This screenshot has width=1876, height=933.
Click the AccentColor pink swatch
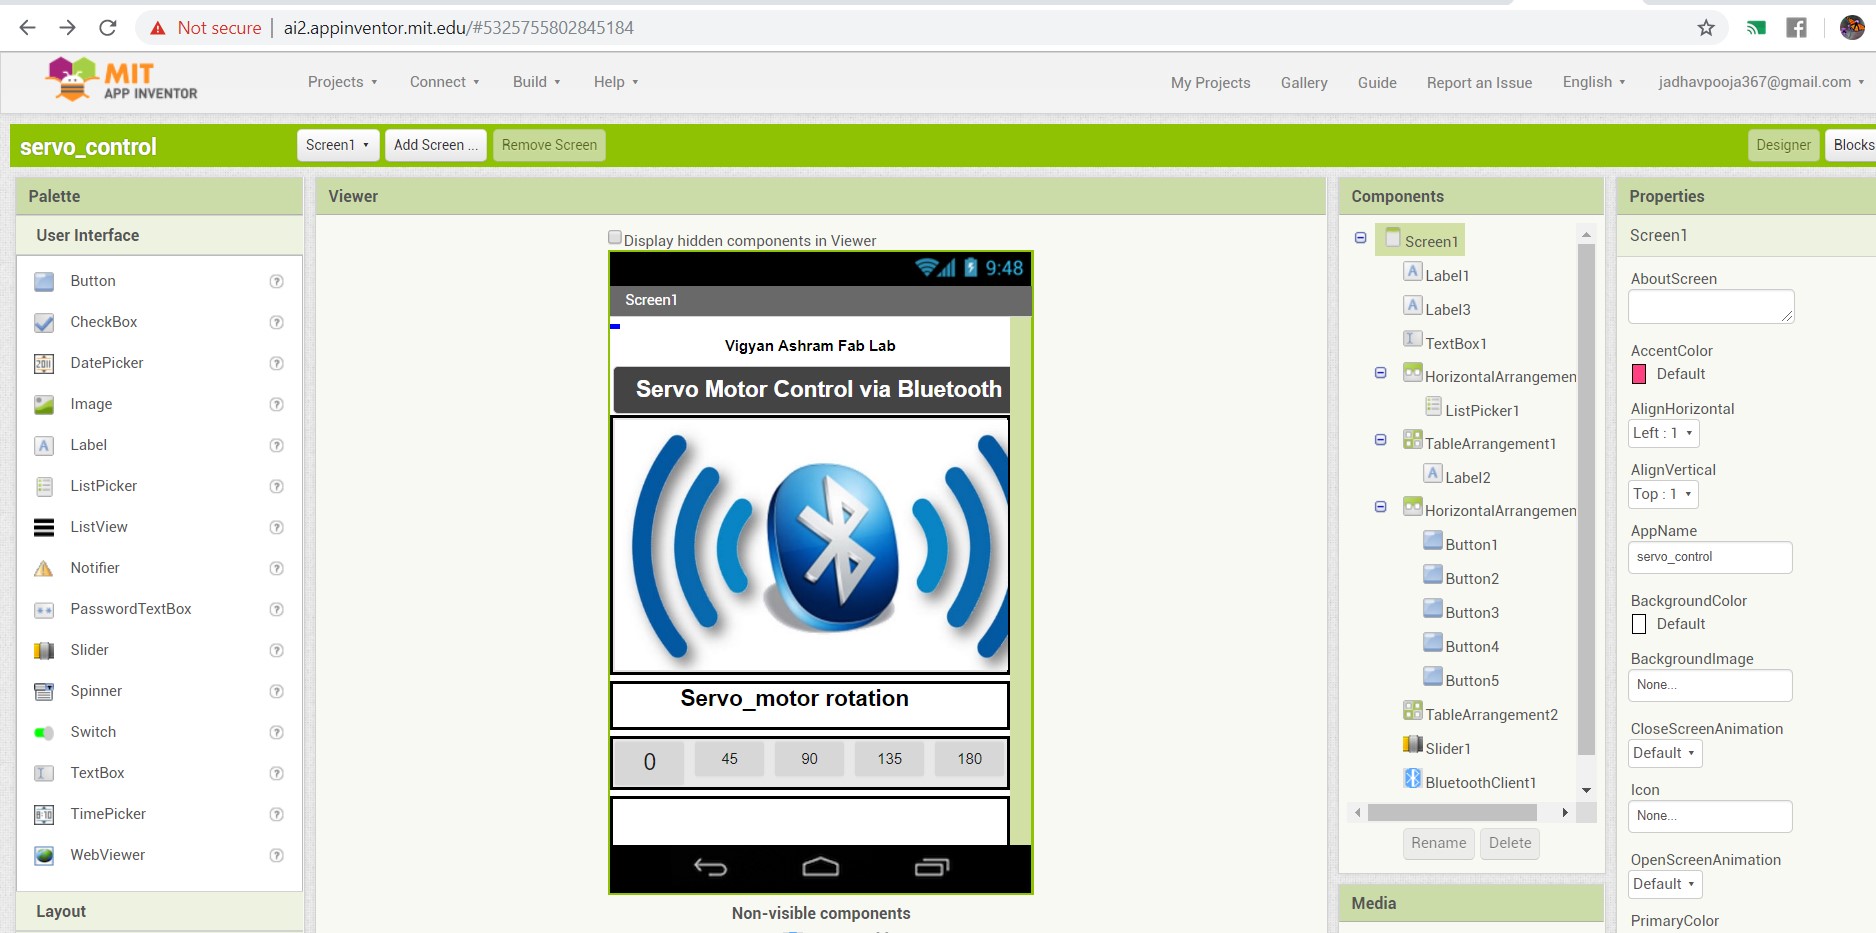click(x=1639, y=374)
